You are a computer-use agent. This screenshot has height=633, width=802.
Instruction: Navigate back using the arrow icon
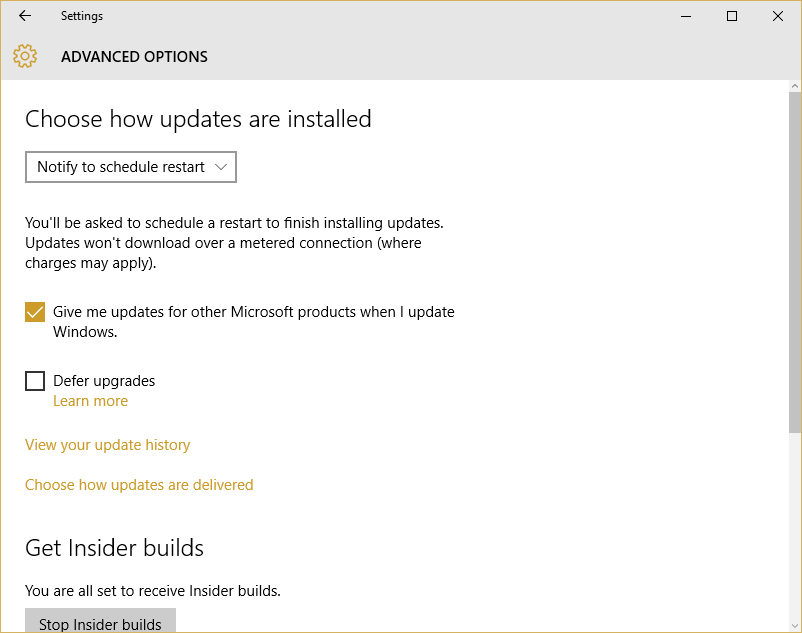[24, 16]
